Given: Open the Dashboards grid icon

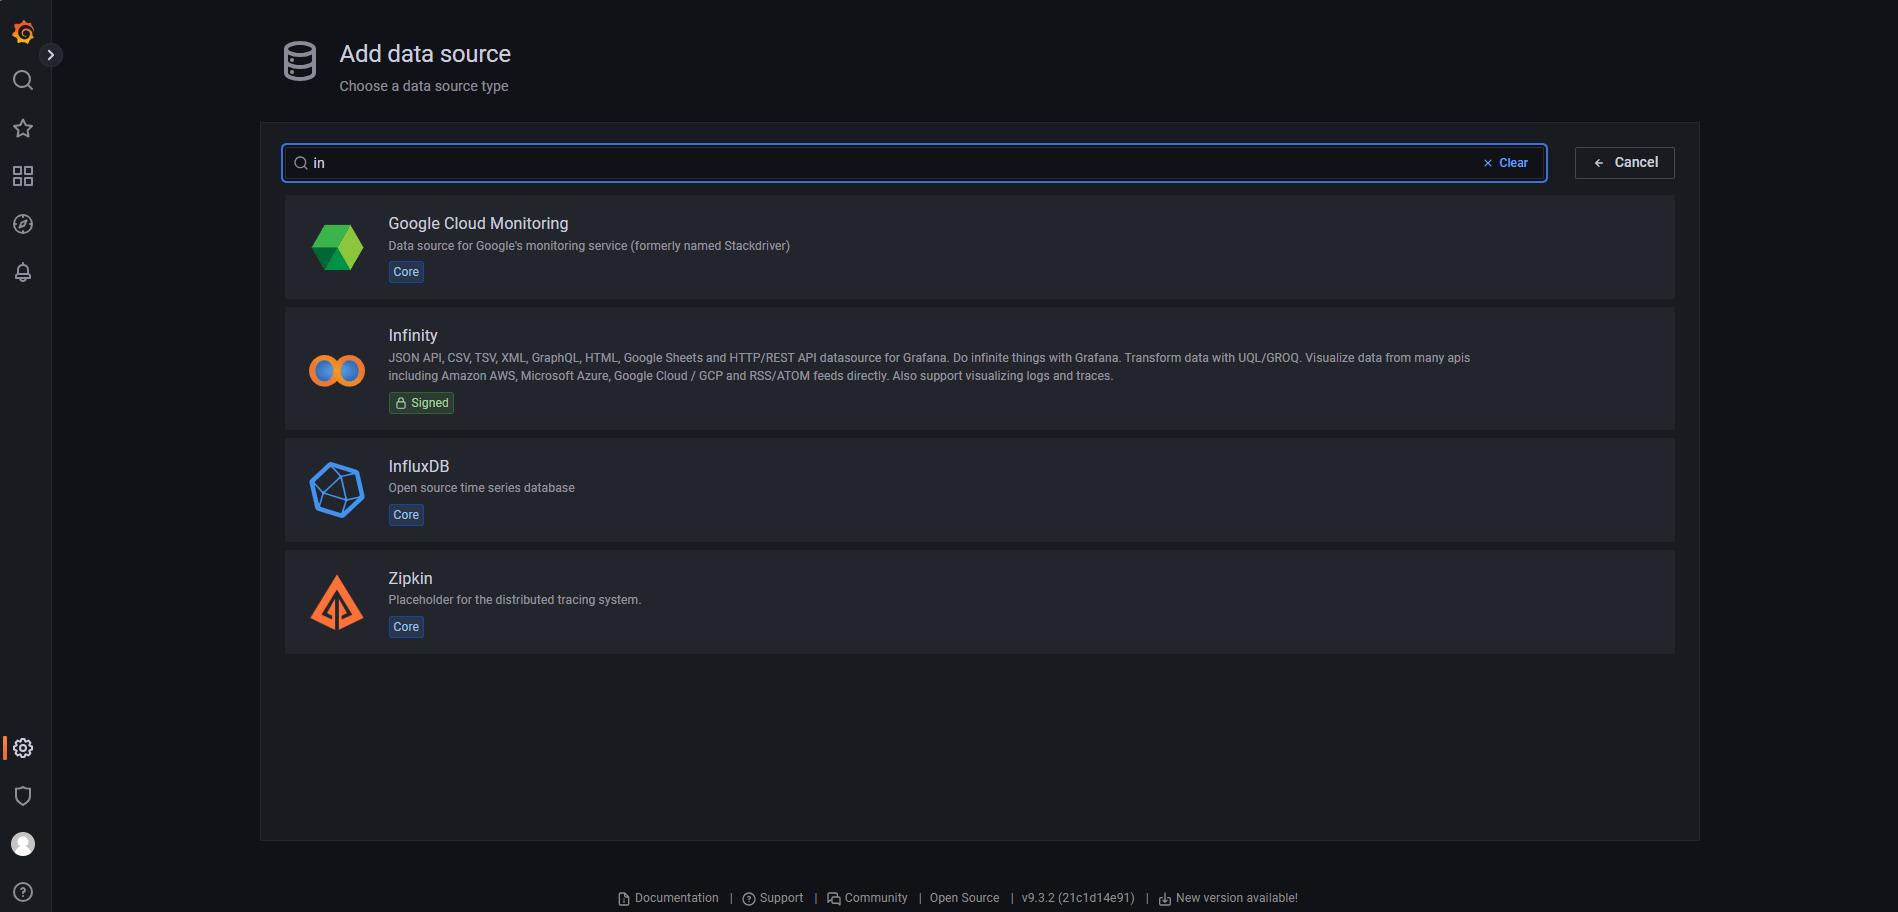Looking at the screenshot, I should tap(23, 176).
